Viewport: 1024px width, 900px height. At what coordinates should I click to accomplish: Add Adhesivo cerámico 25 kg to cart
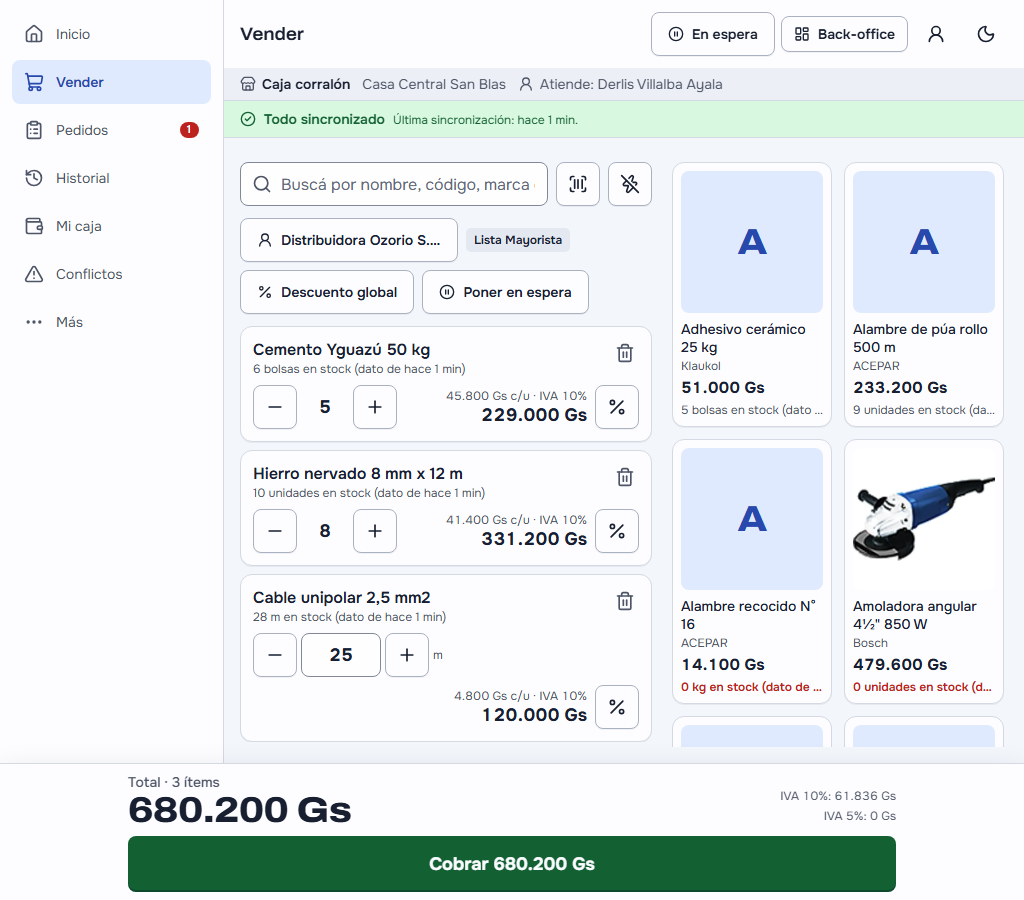(752, 295)
